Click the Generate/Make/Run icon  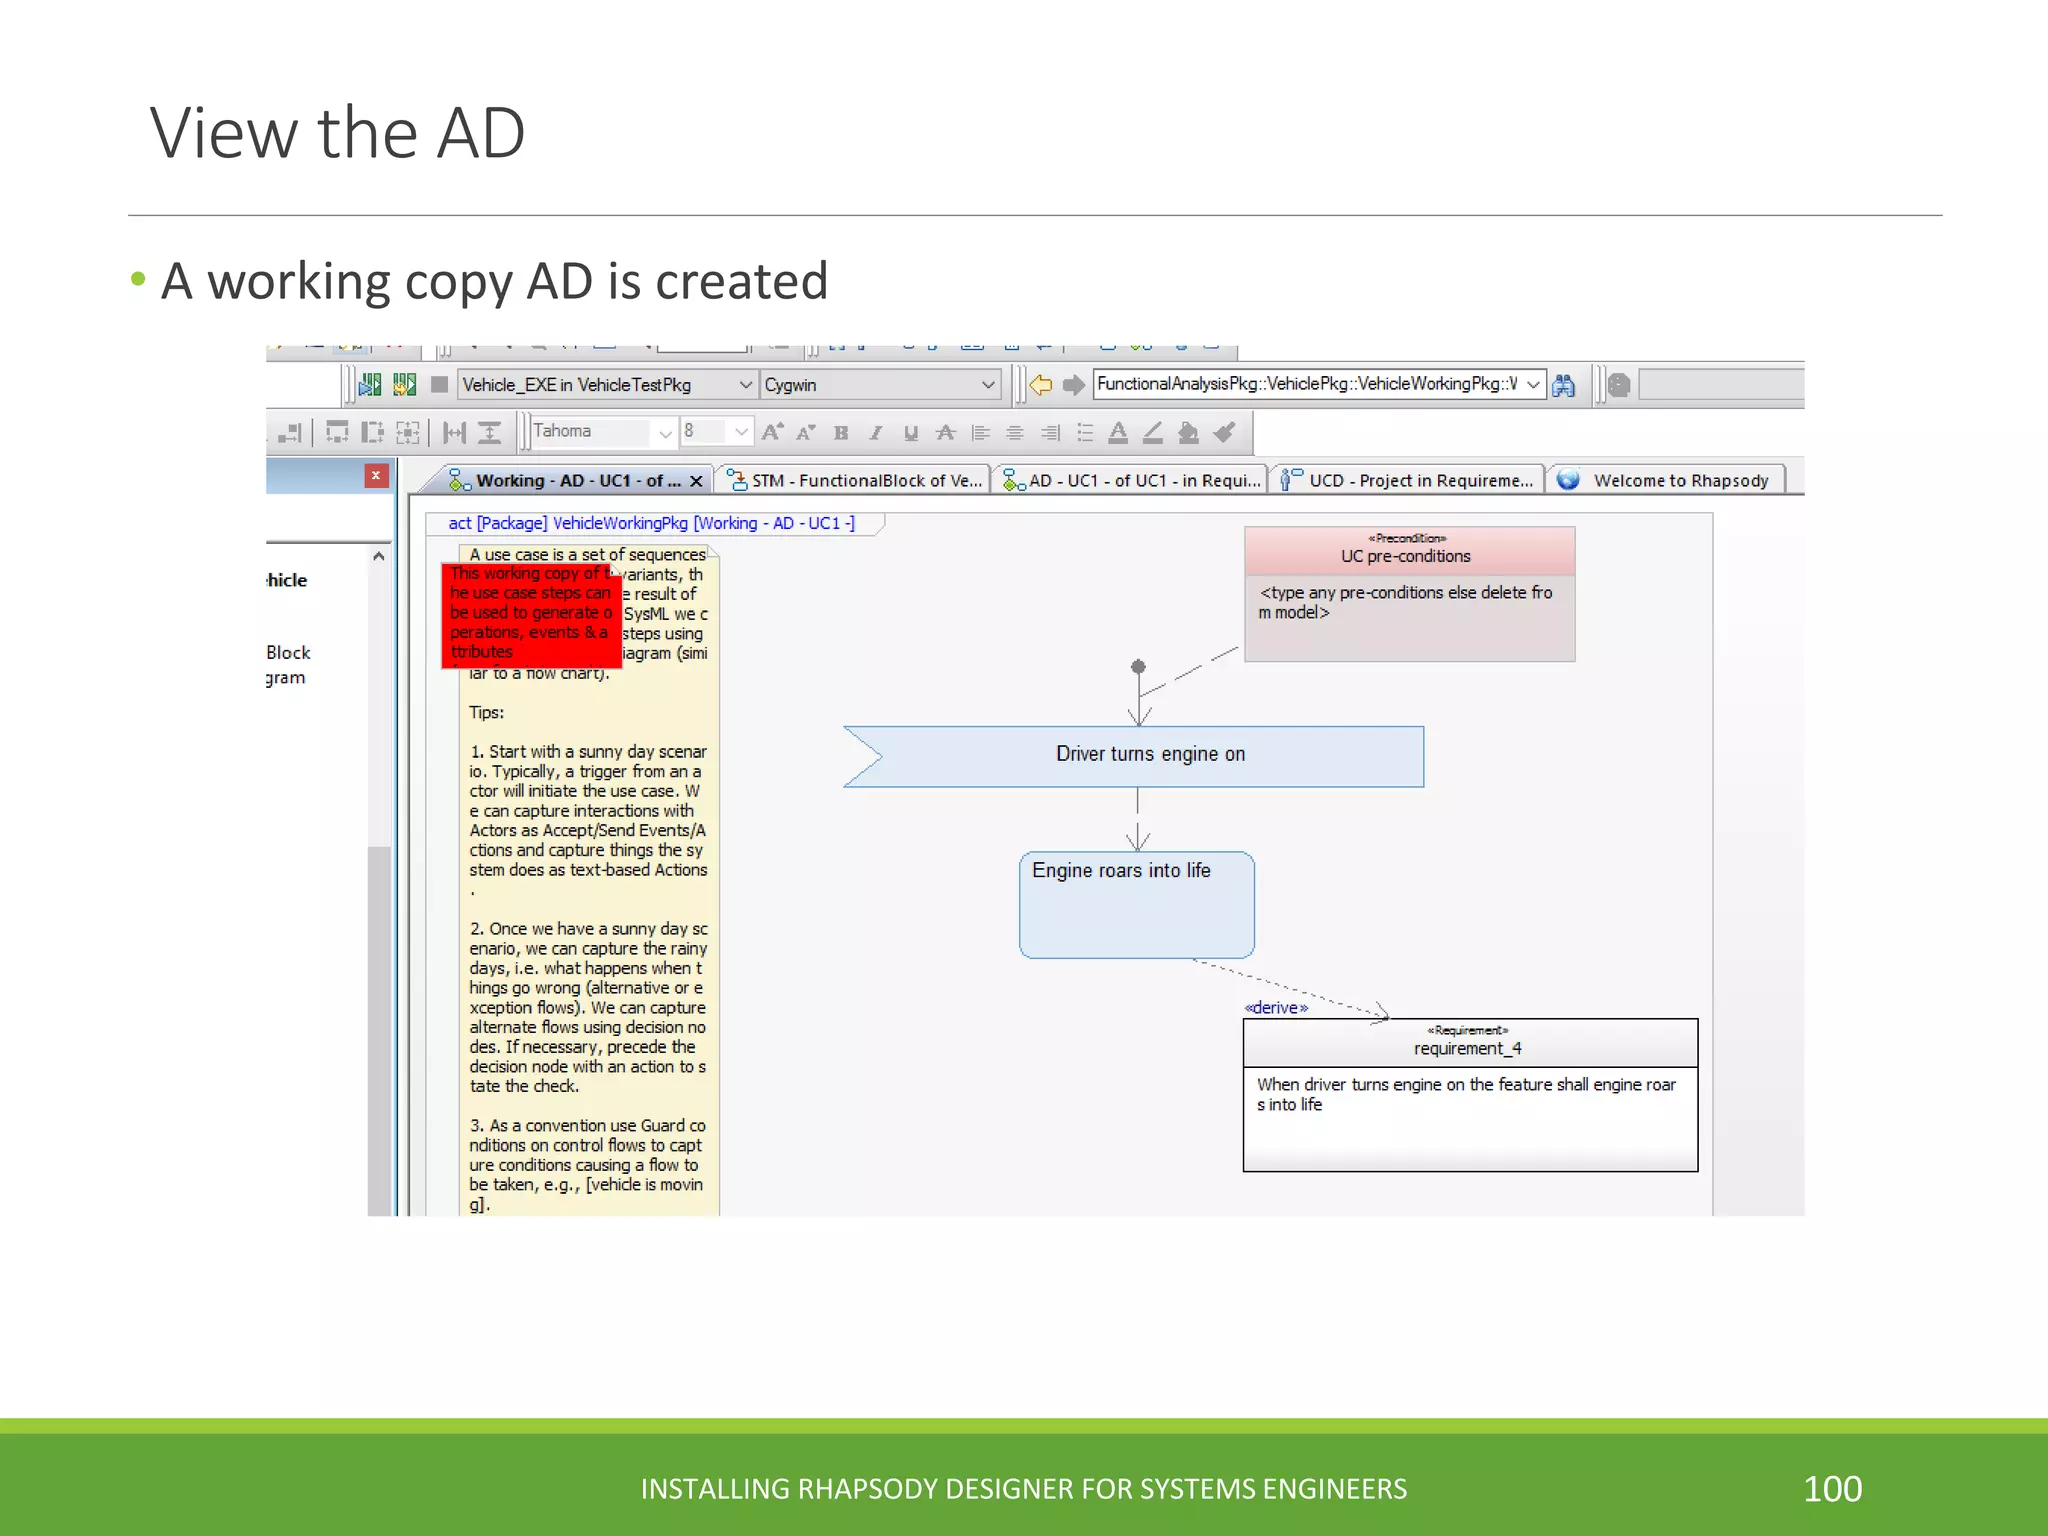pos(371,385)
